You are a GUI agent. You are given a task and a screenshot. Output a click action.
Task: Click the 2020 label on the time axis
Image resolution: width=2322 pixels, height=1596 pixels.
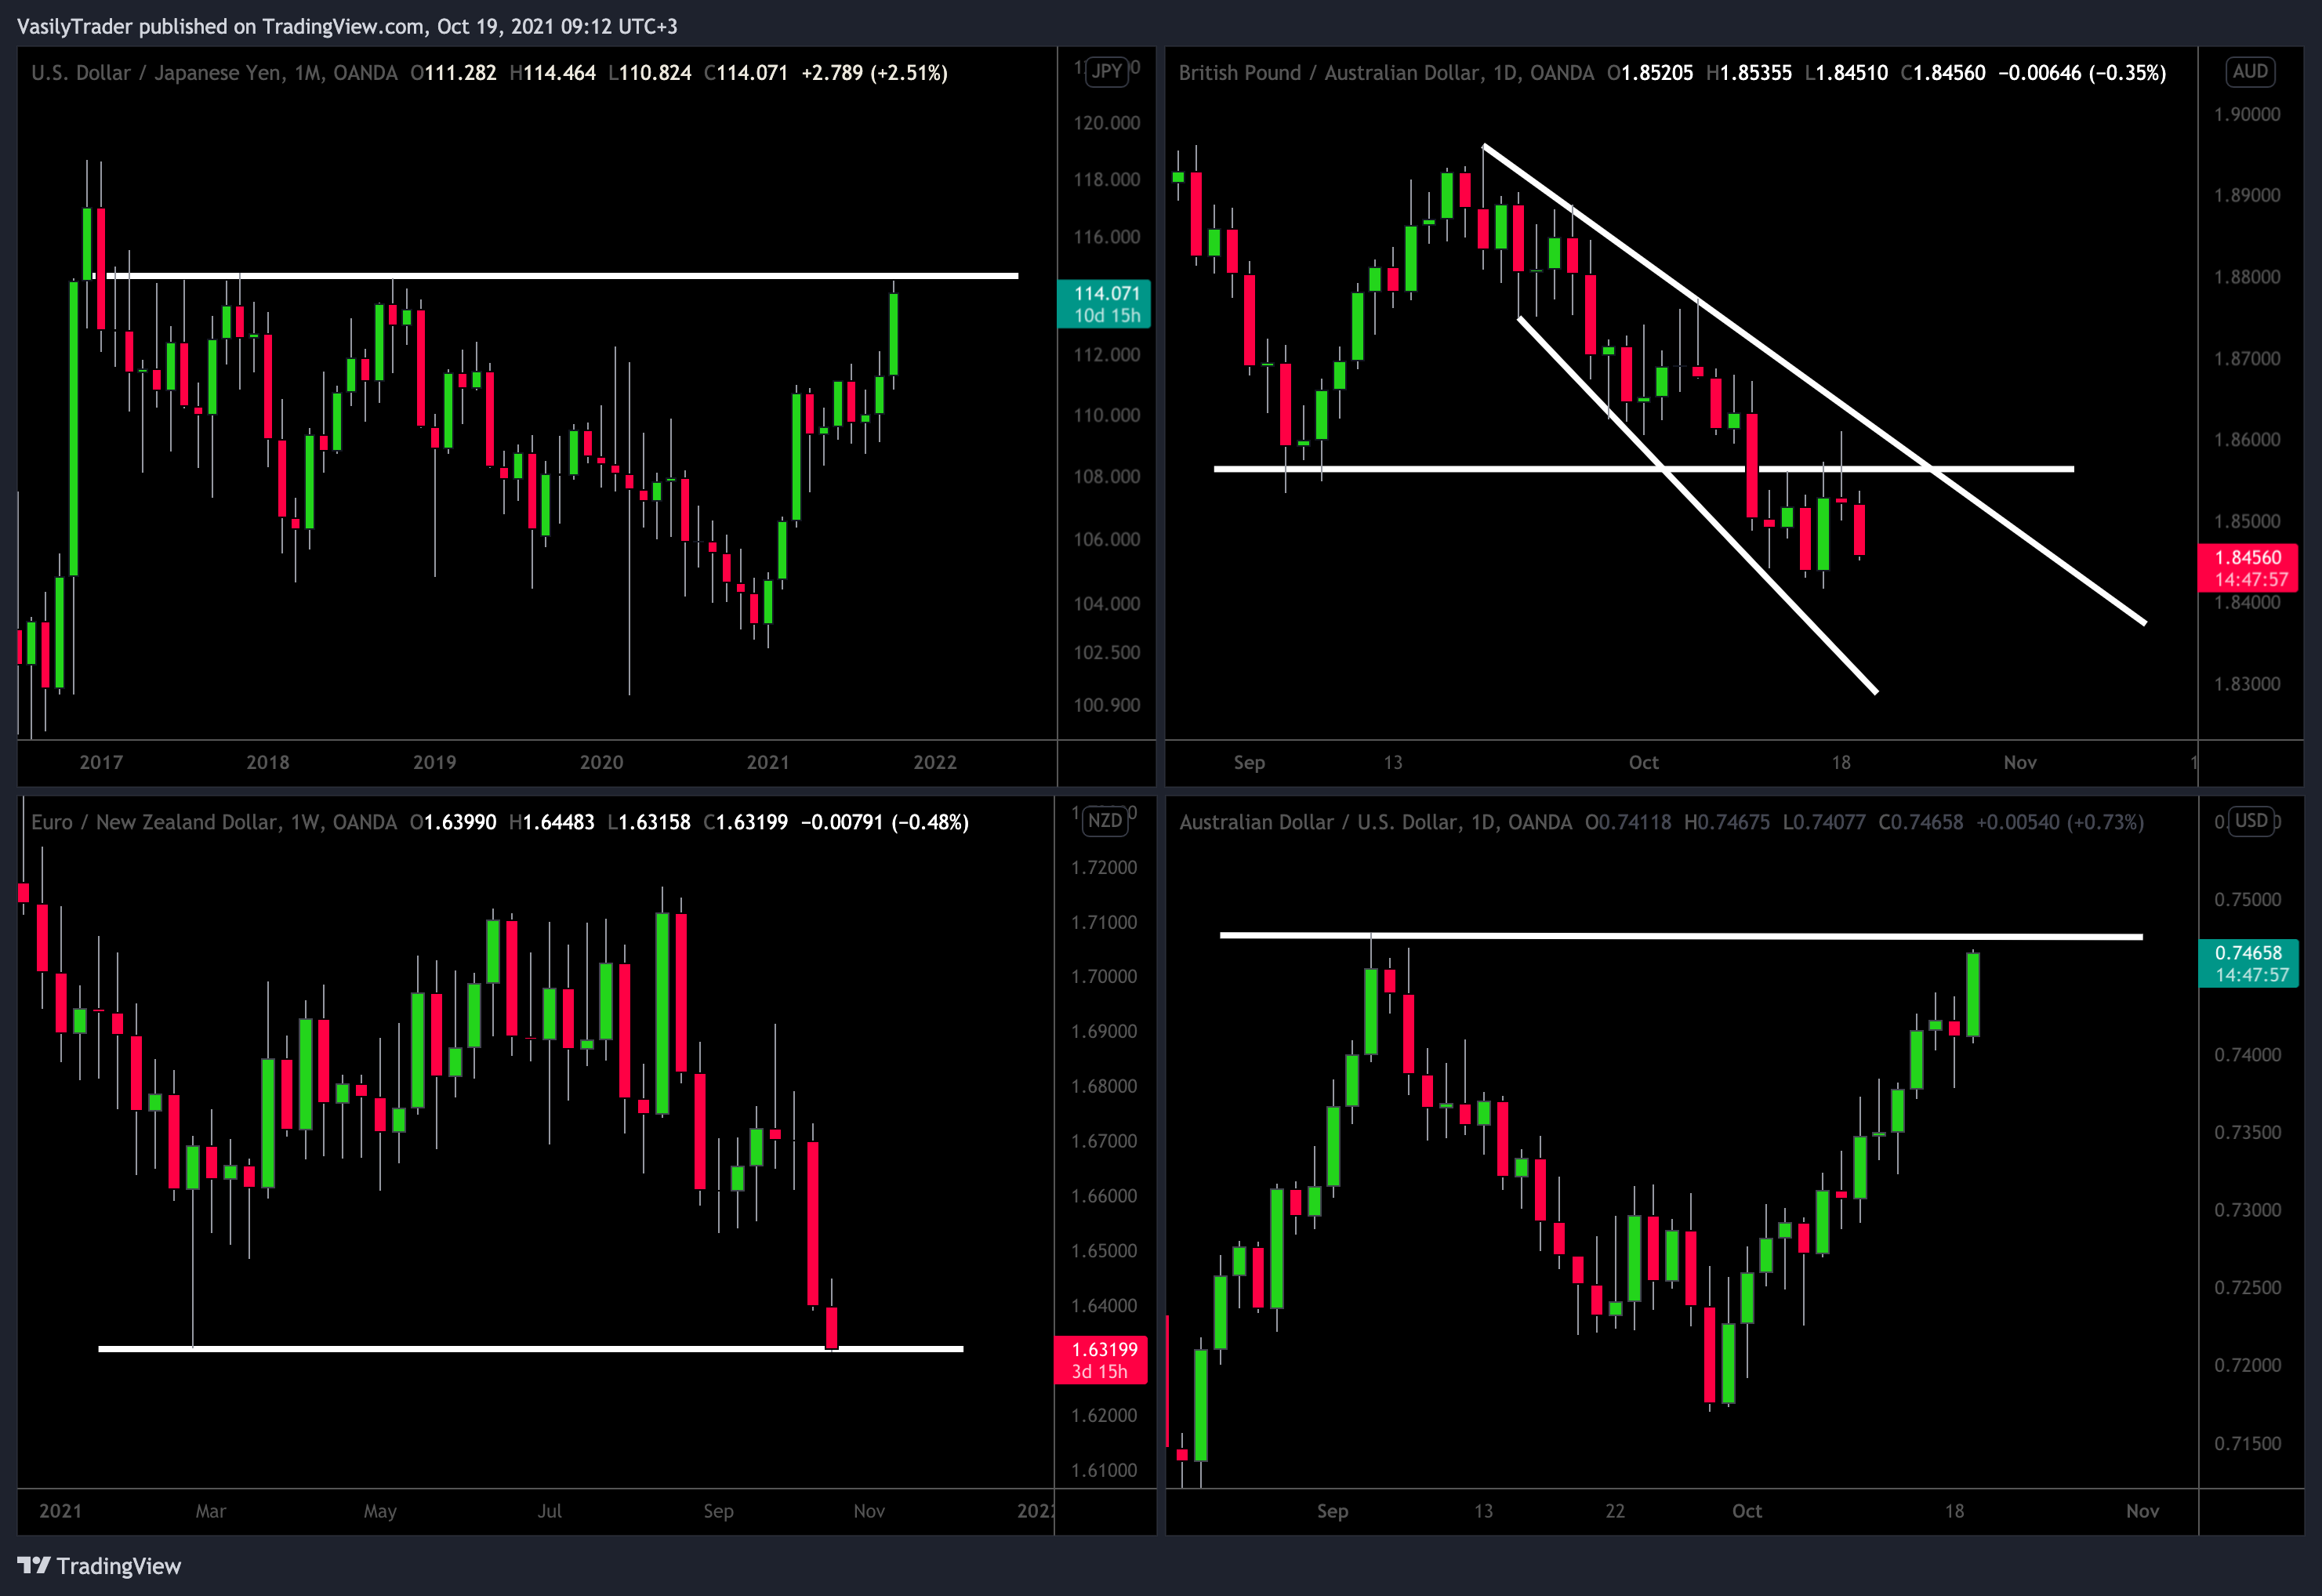click(602, 762)
